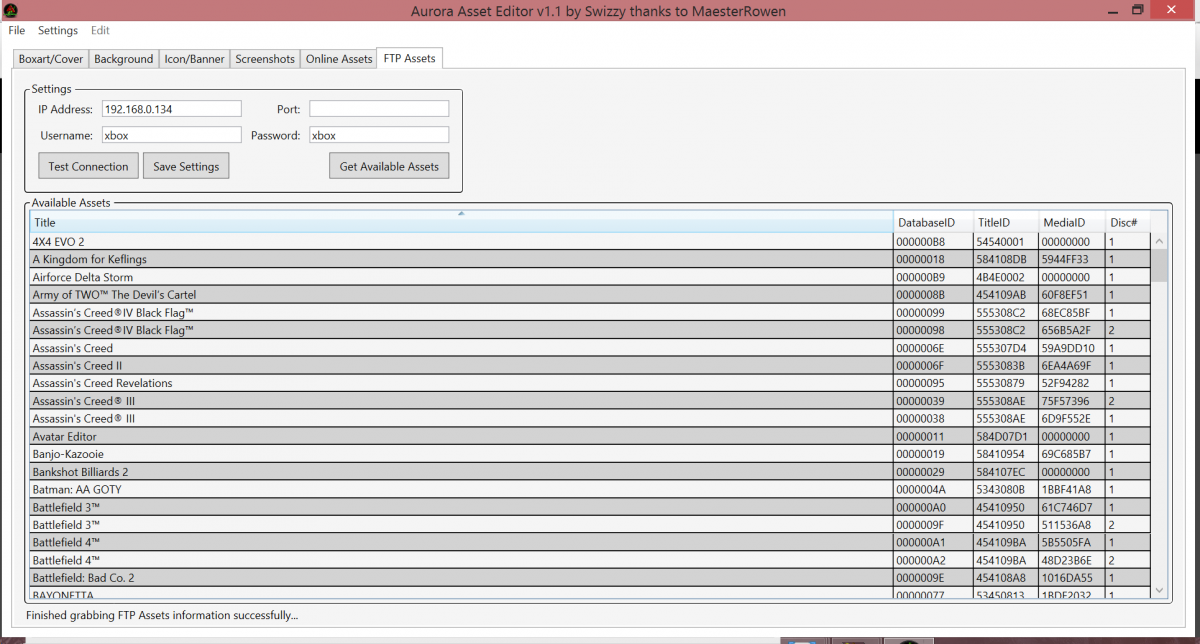1200x644 pixels.
Task: Click MediaID cell 61C746D7
Action: tap(1072, 508)
